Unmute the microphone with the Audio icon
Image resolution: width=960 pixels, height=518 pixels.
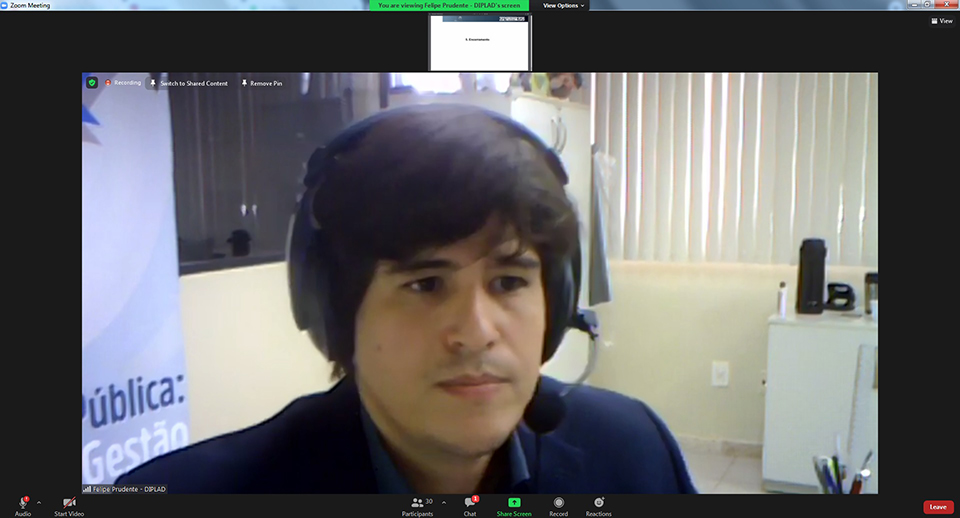tap(22, 502)
